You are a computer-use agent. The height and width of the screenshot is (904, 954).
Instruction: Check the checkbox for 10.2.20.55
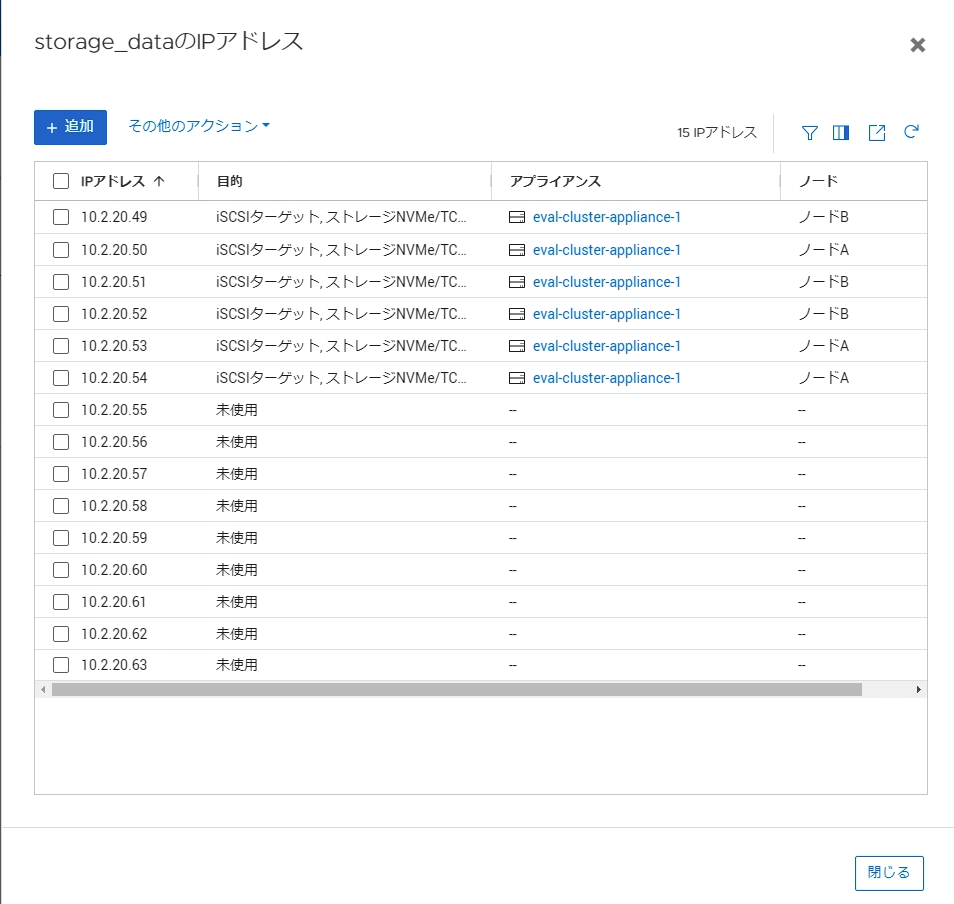pos(60,409)
